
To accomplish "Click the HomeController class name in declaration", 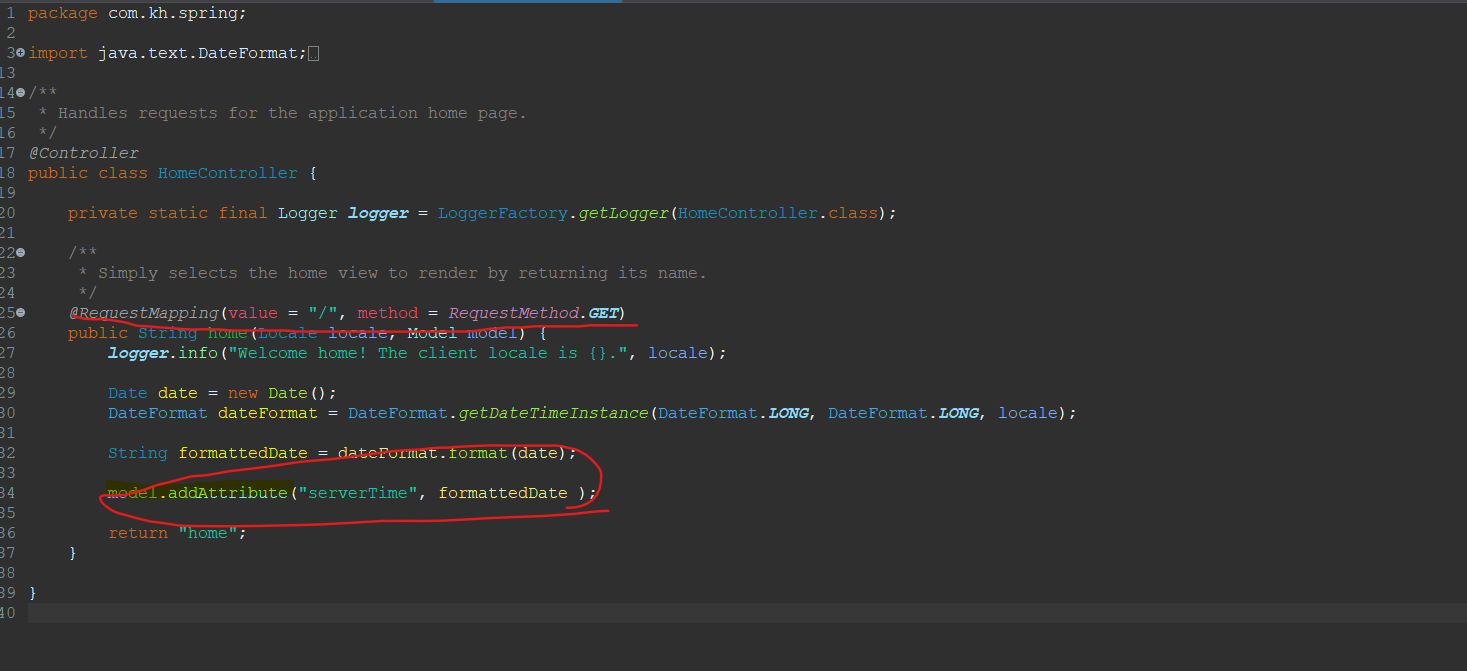I will click(228, 173).
